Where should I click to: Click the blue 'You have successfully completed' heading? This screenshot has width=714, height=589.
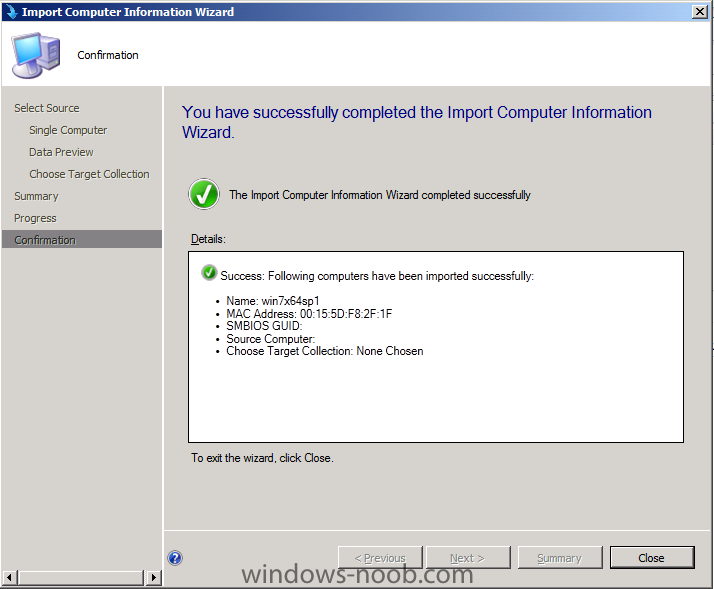click(x=417, y=122)
